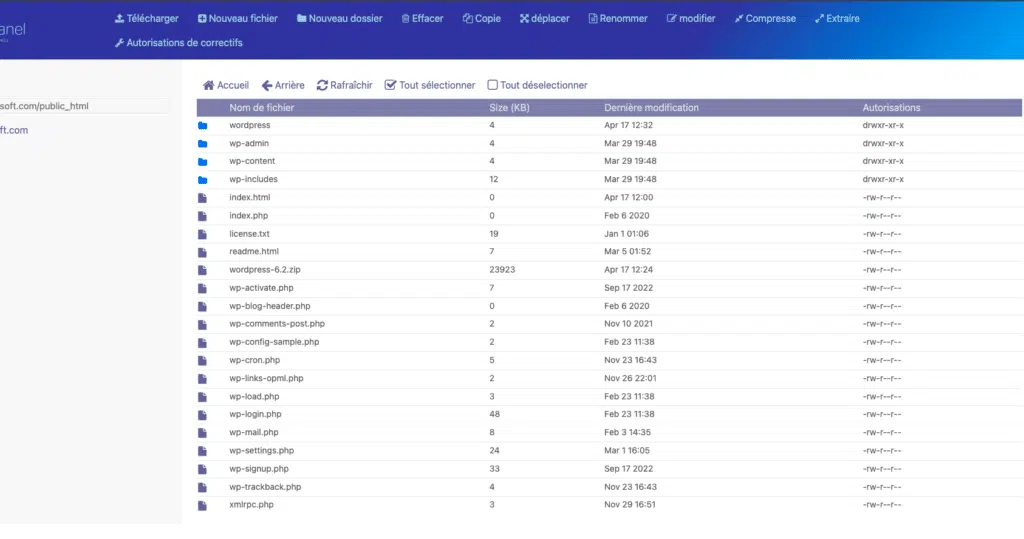1024x539 pixels.
Task: Click the Effacer trash icon
Action: [x=406, y=18]
